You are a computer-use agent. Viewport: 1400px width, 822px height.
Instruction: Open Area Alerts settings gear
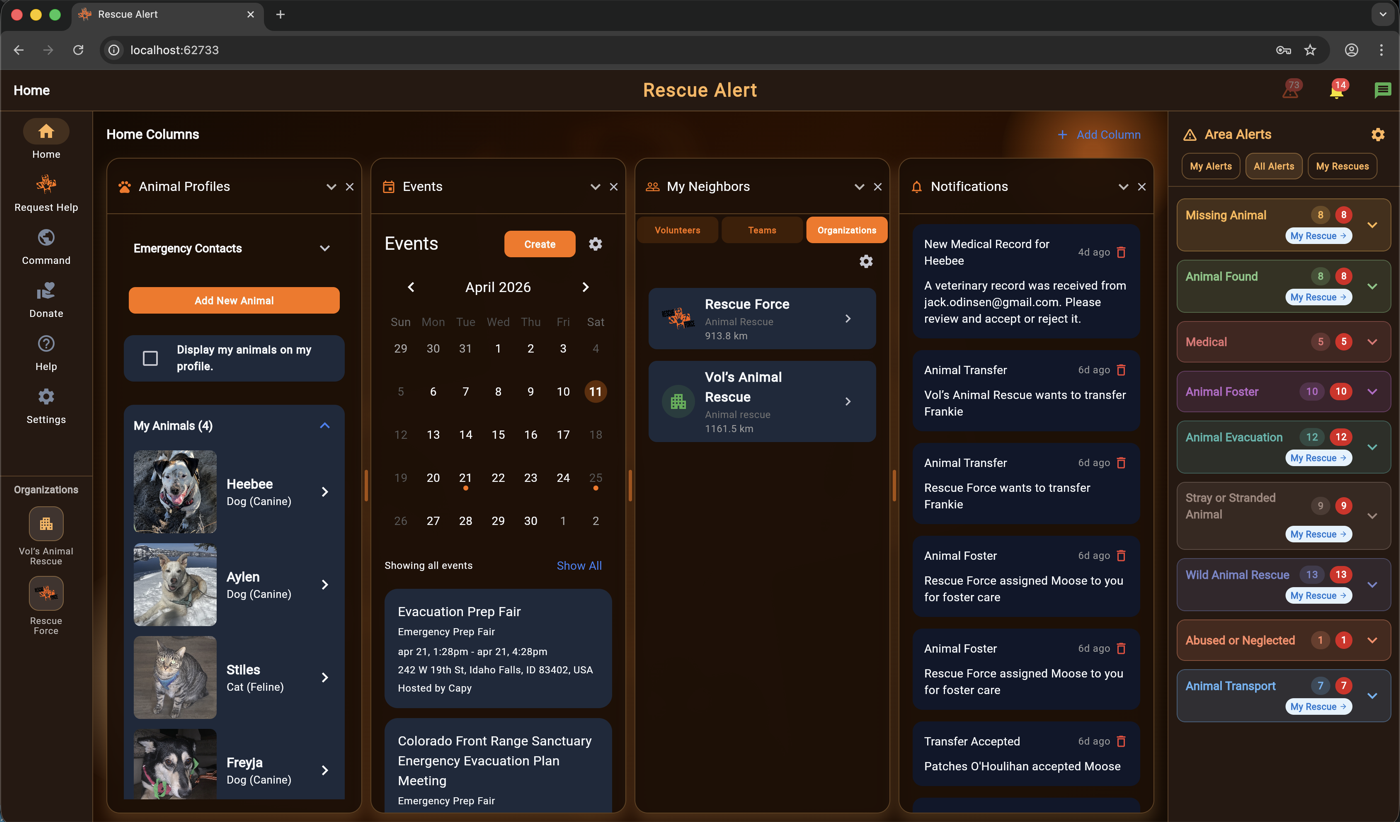click(1377, 135)
